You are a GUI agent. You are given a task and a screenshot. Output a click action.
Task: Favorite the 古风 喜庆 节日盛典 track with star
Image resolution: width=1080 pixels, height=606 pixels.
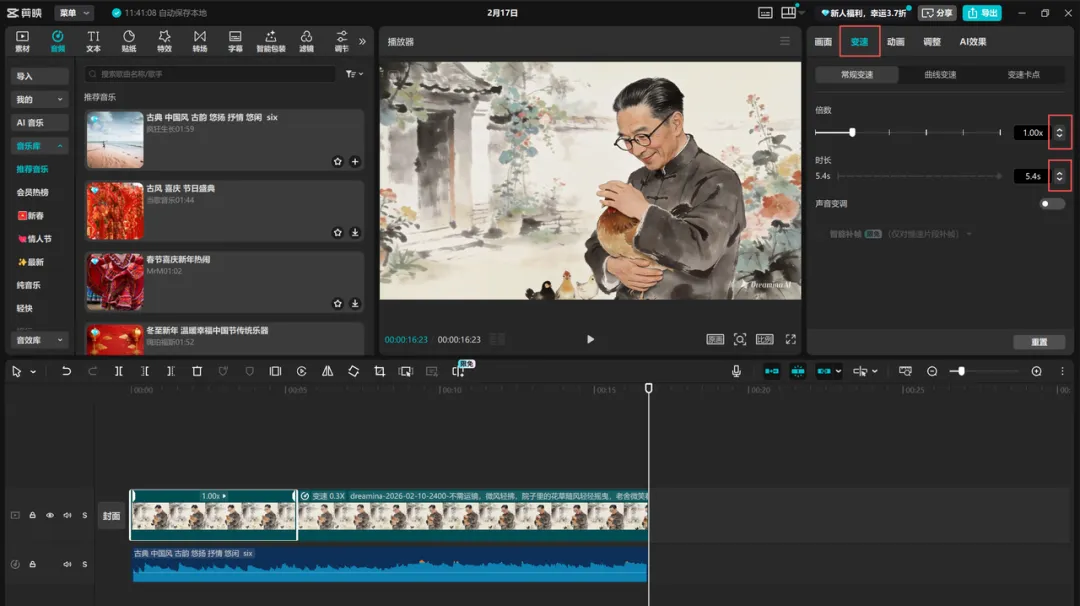338,233
